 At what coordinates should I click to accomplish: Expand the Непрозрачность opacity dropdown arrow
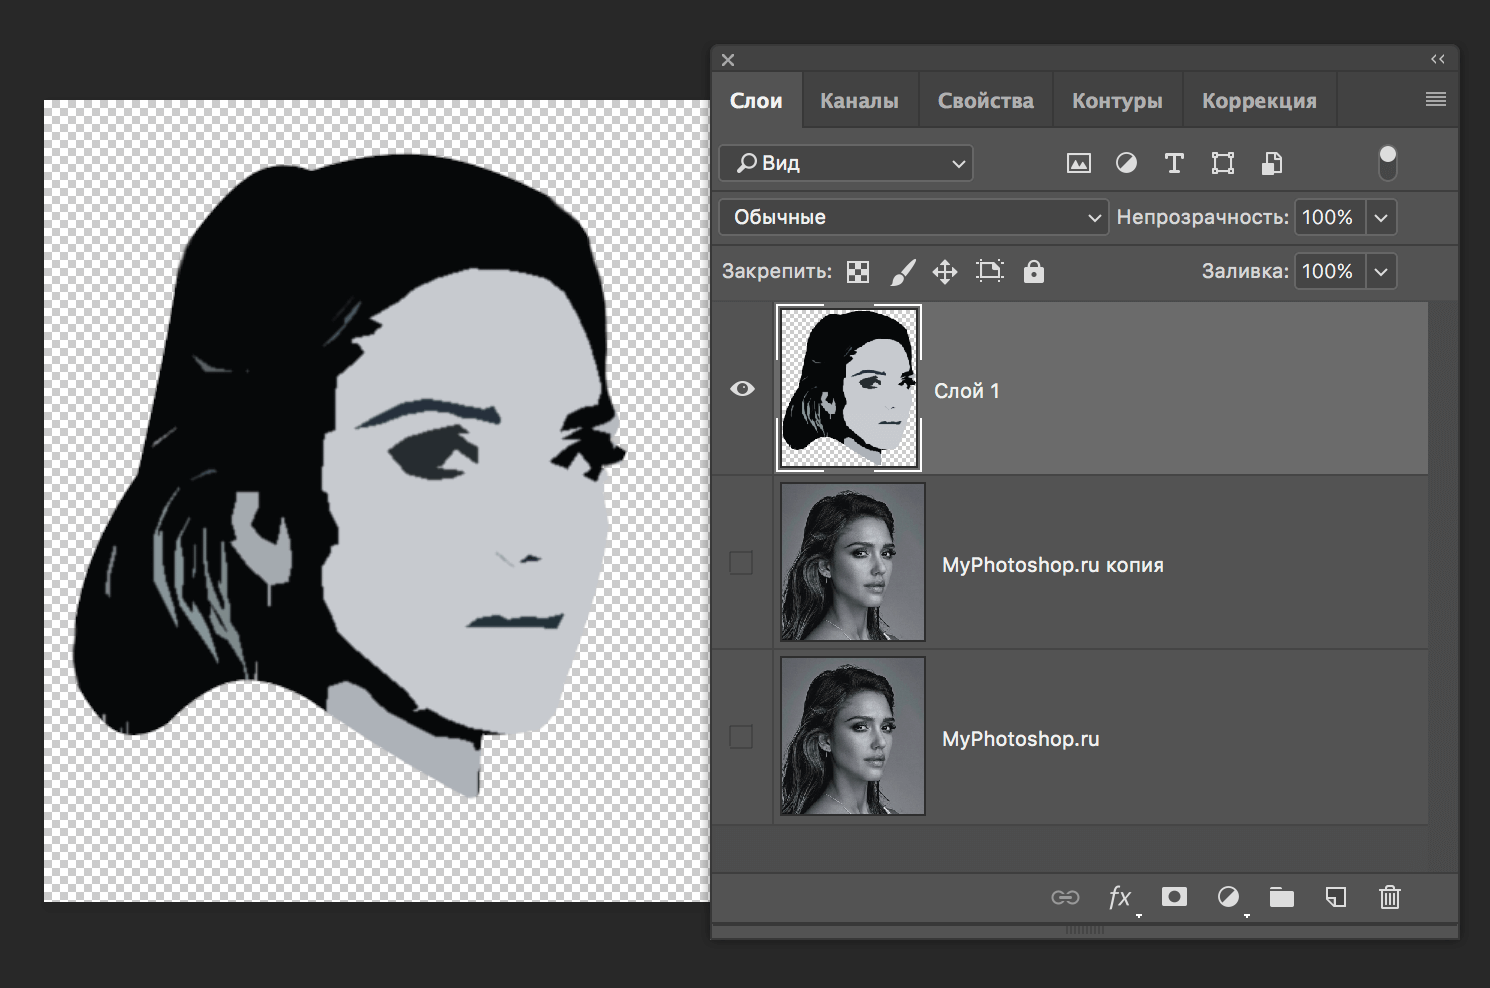1381,218
